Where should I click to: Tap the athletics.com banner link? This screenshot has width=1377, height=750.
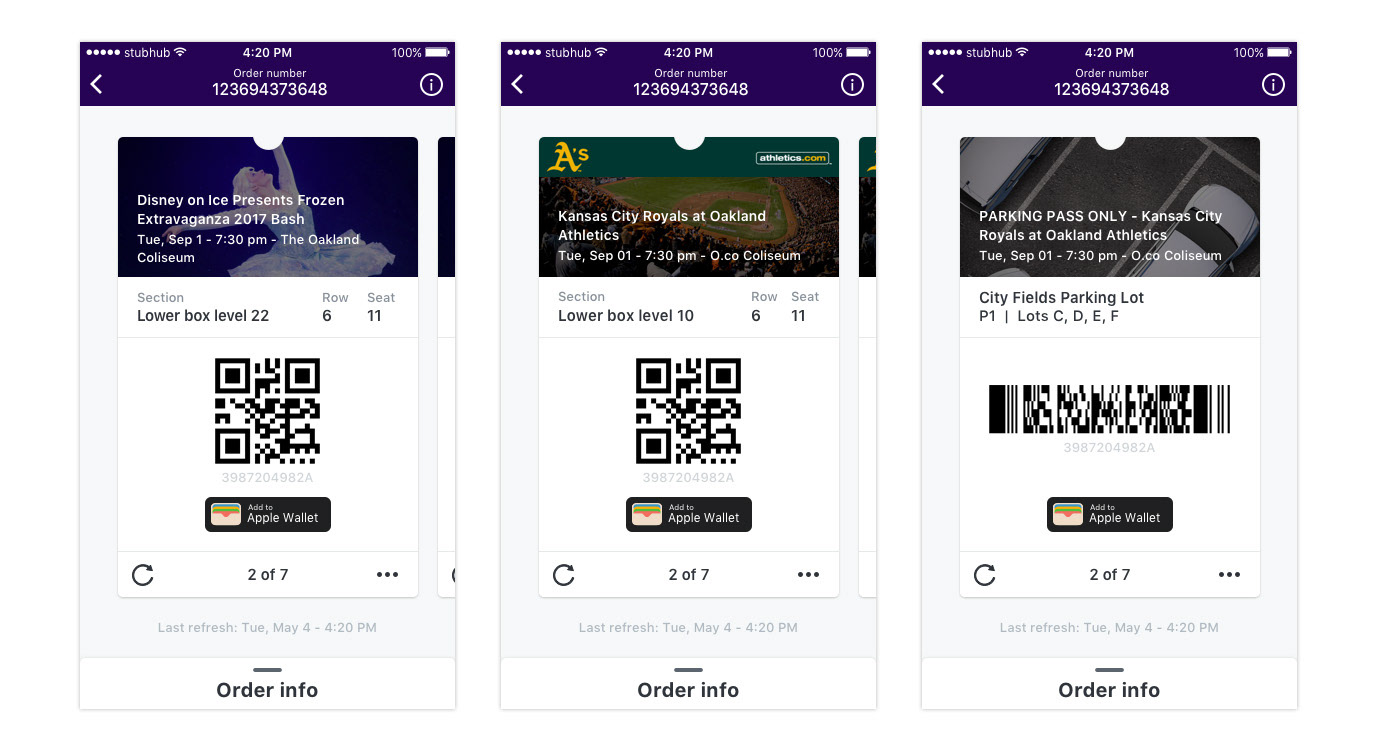coord(793,158)
